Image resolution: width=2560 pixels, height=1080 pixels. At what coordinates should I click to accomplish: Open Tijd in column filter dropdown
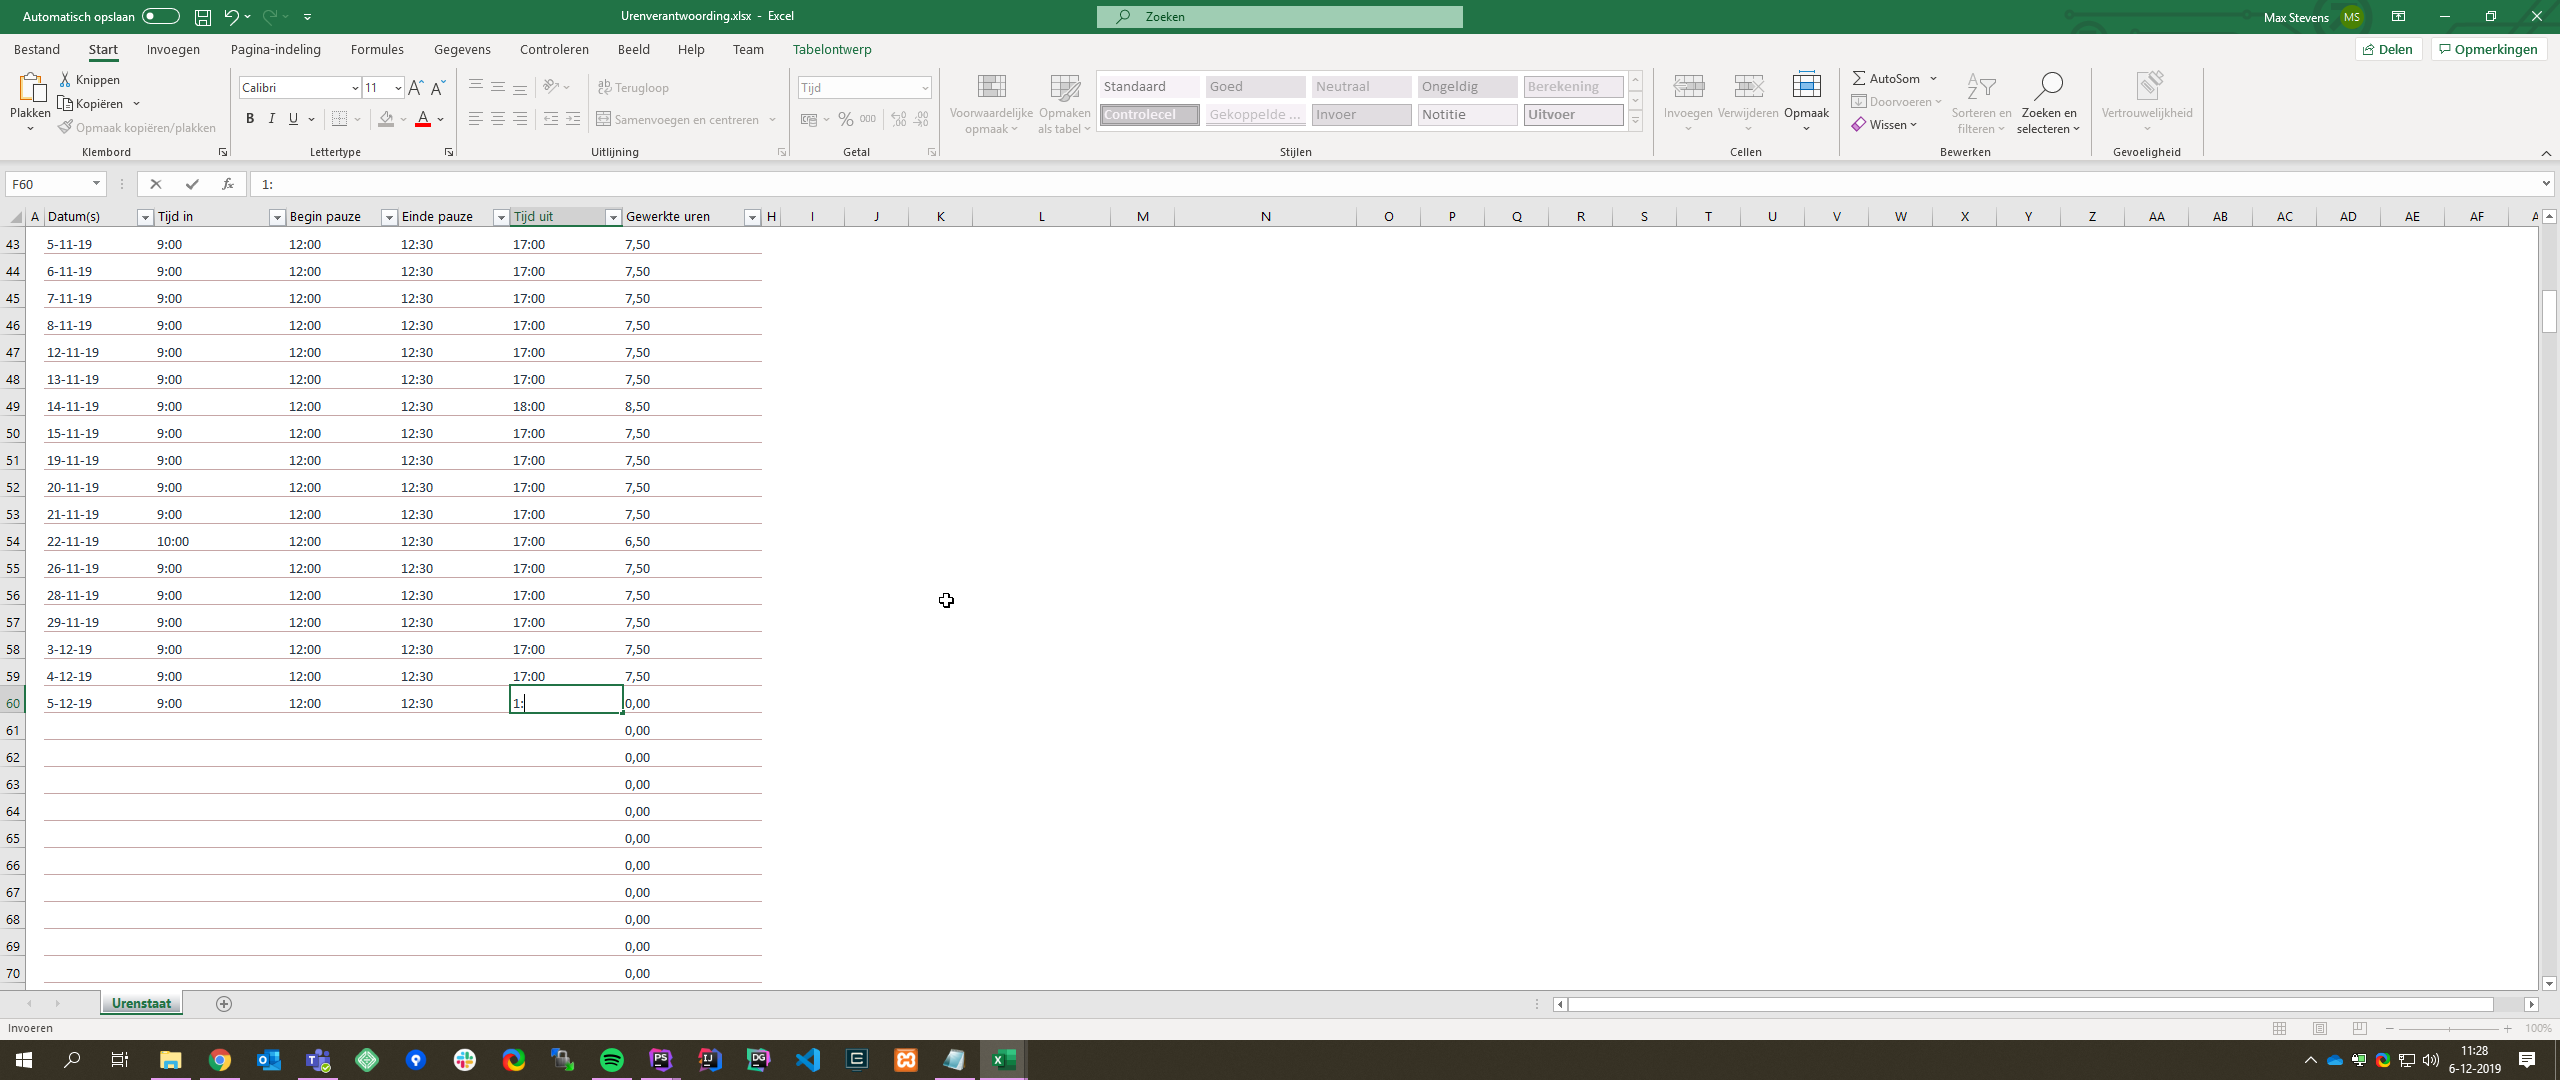point(277,217)
